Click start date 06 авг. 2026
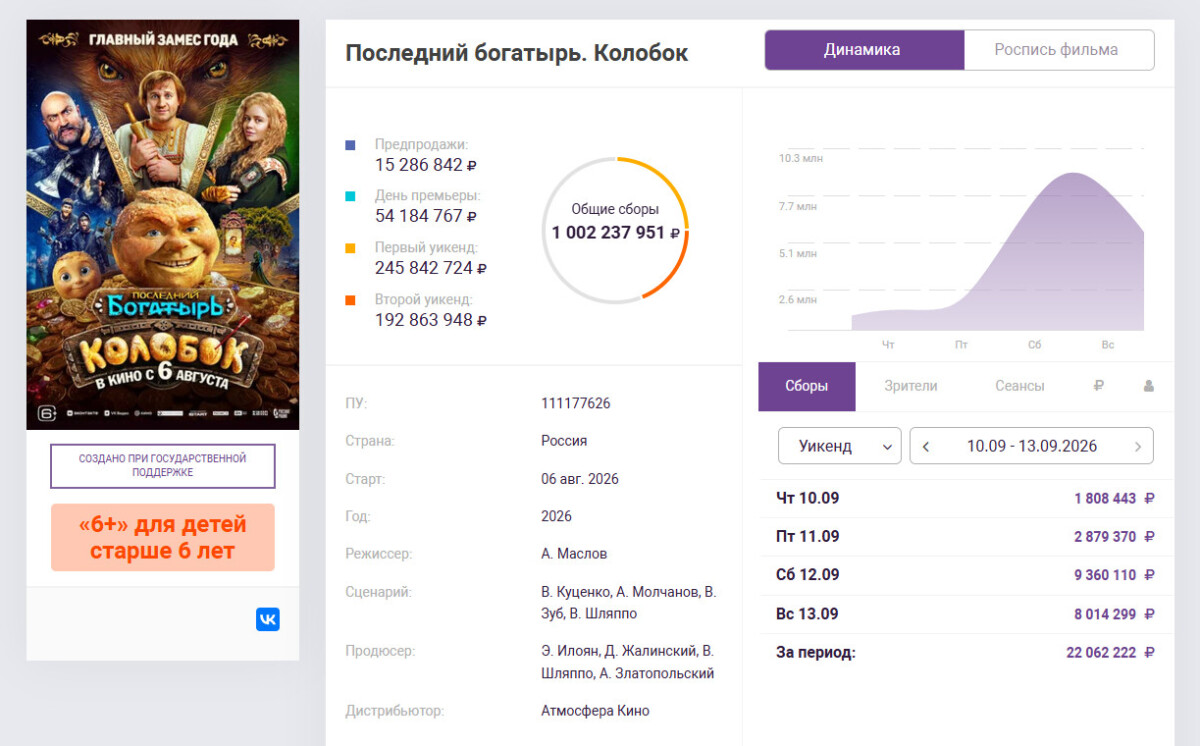The width and height of the screenshot is (1200, 746). (580, 479)
